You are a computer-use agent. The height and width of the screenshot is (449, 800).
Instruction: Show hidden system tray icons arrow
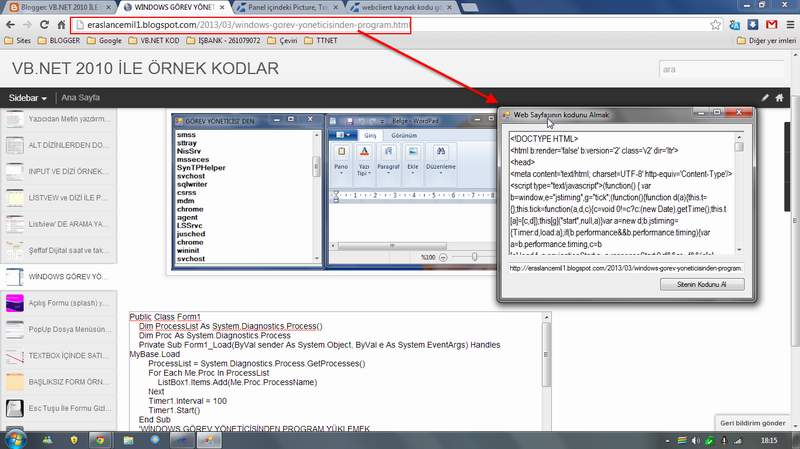point(667,441)
